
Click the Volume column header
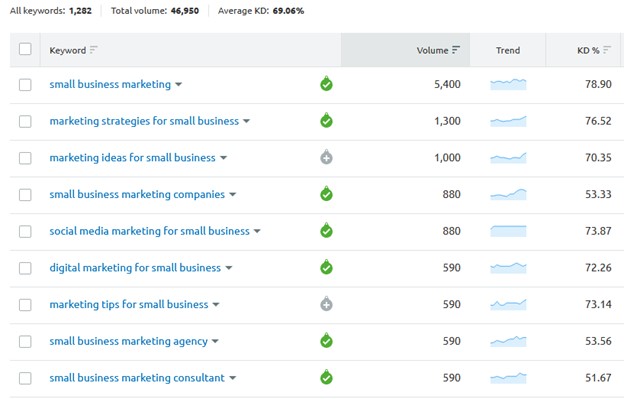[405, 50]
